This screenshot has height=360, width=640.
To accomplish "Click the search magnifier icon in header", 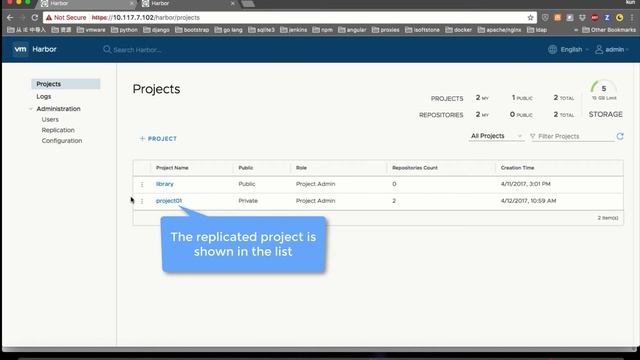I will click(x=107, y=49).
